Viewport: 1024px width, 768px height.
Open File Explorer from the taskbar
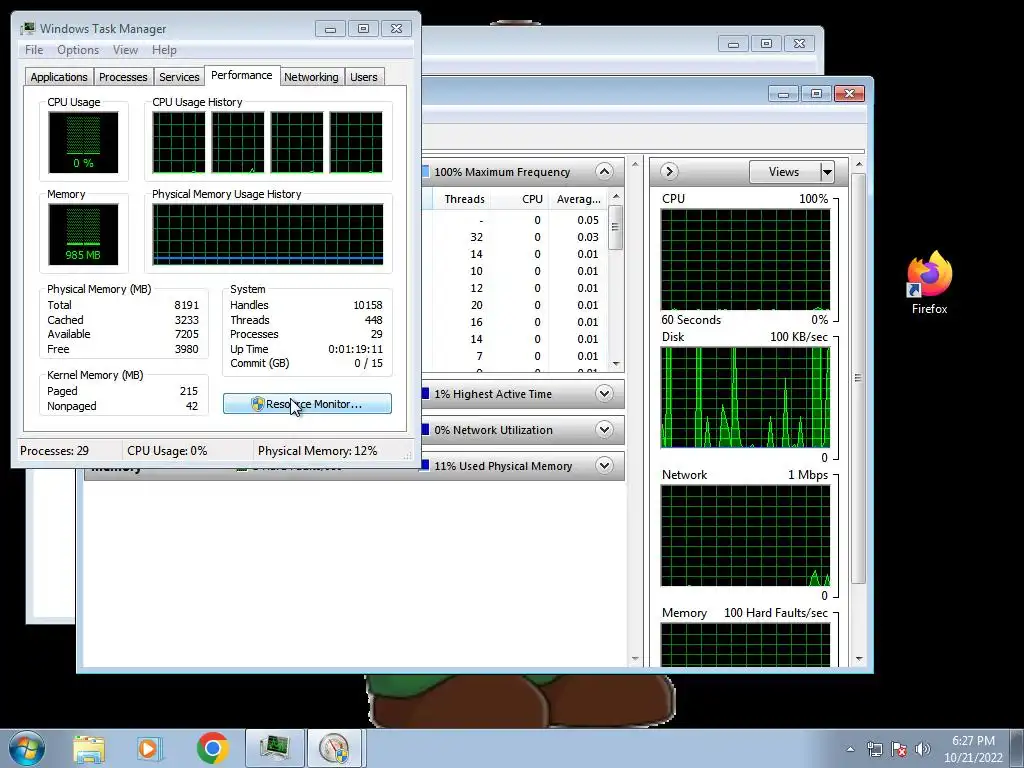click(x=89, y=749)
